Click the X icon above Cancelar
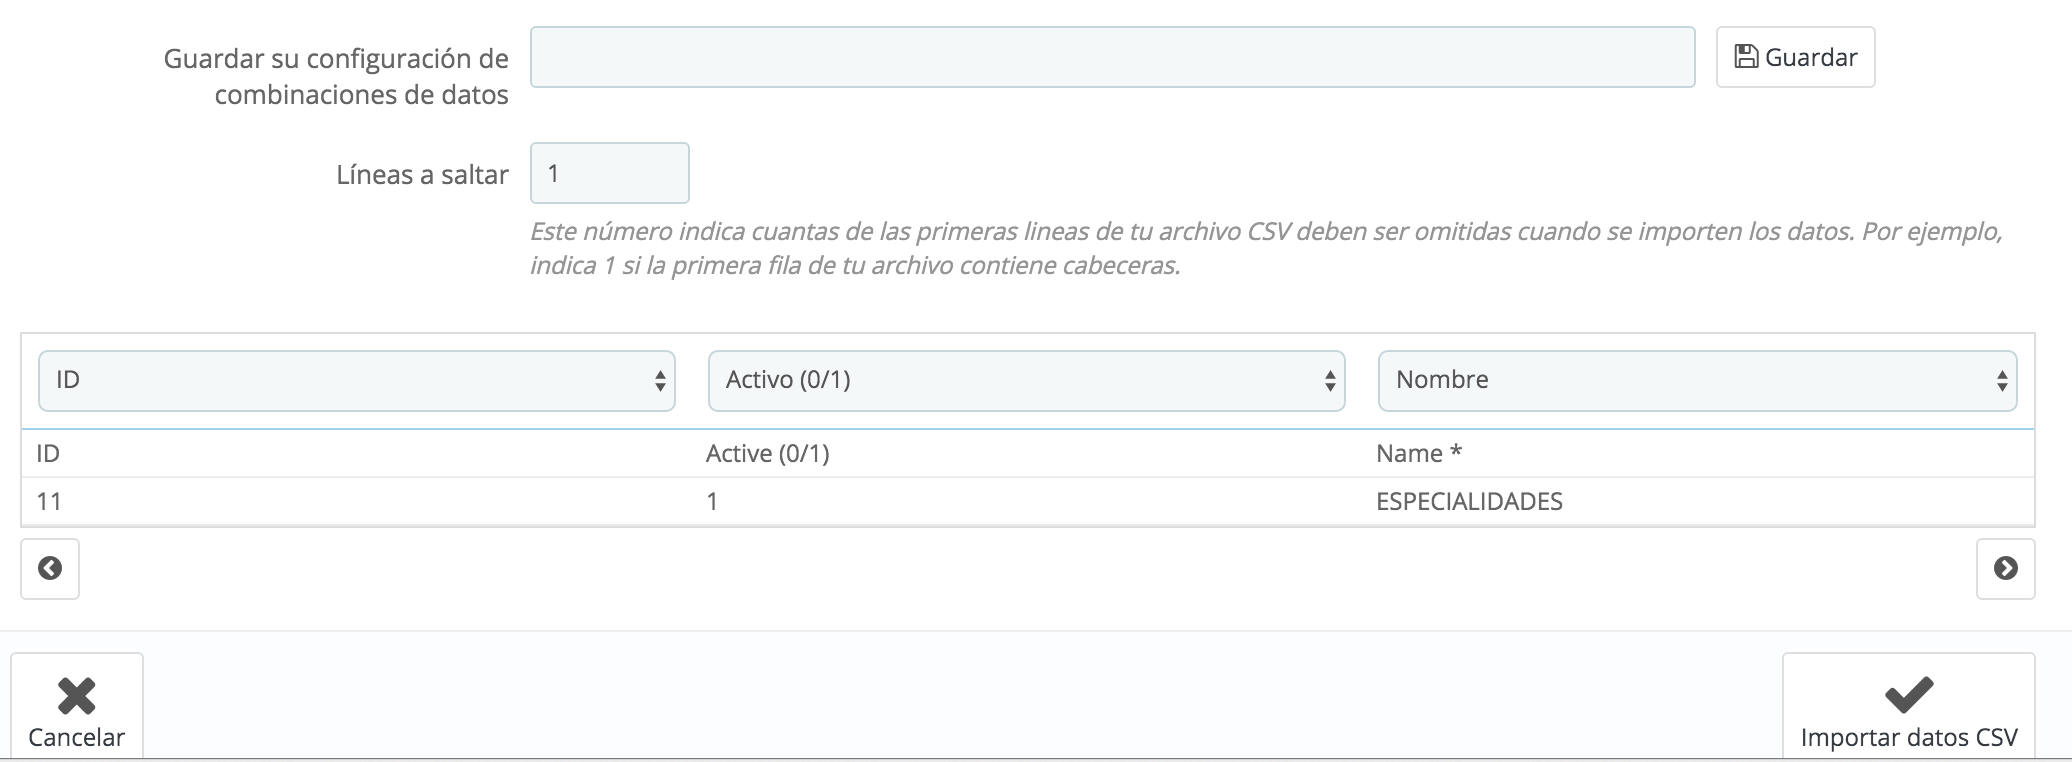 (x=76, y=696)
